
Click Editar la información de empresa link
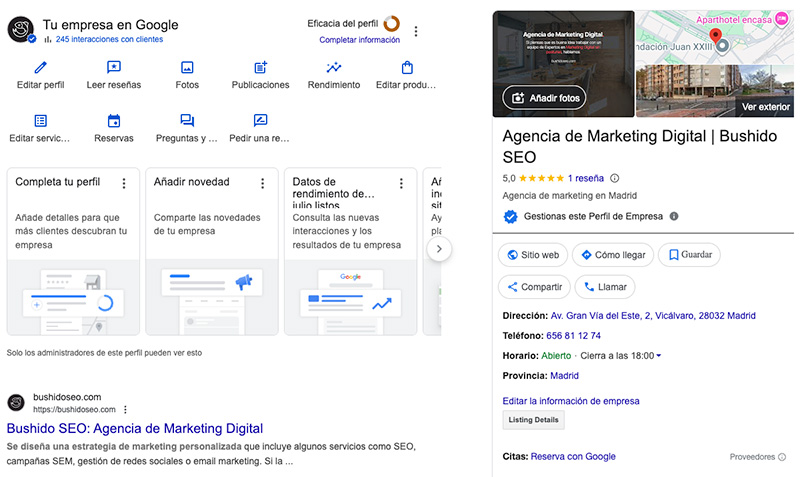[x=571, y=401]
